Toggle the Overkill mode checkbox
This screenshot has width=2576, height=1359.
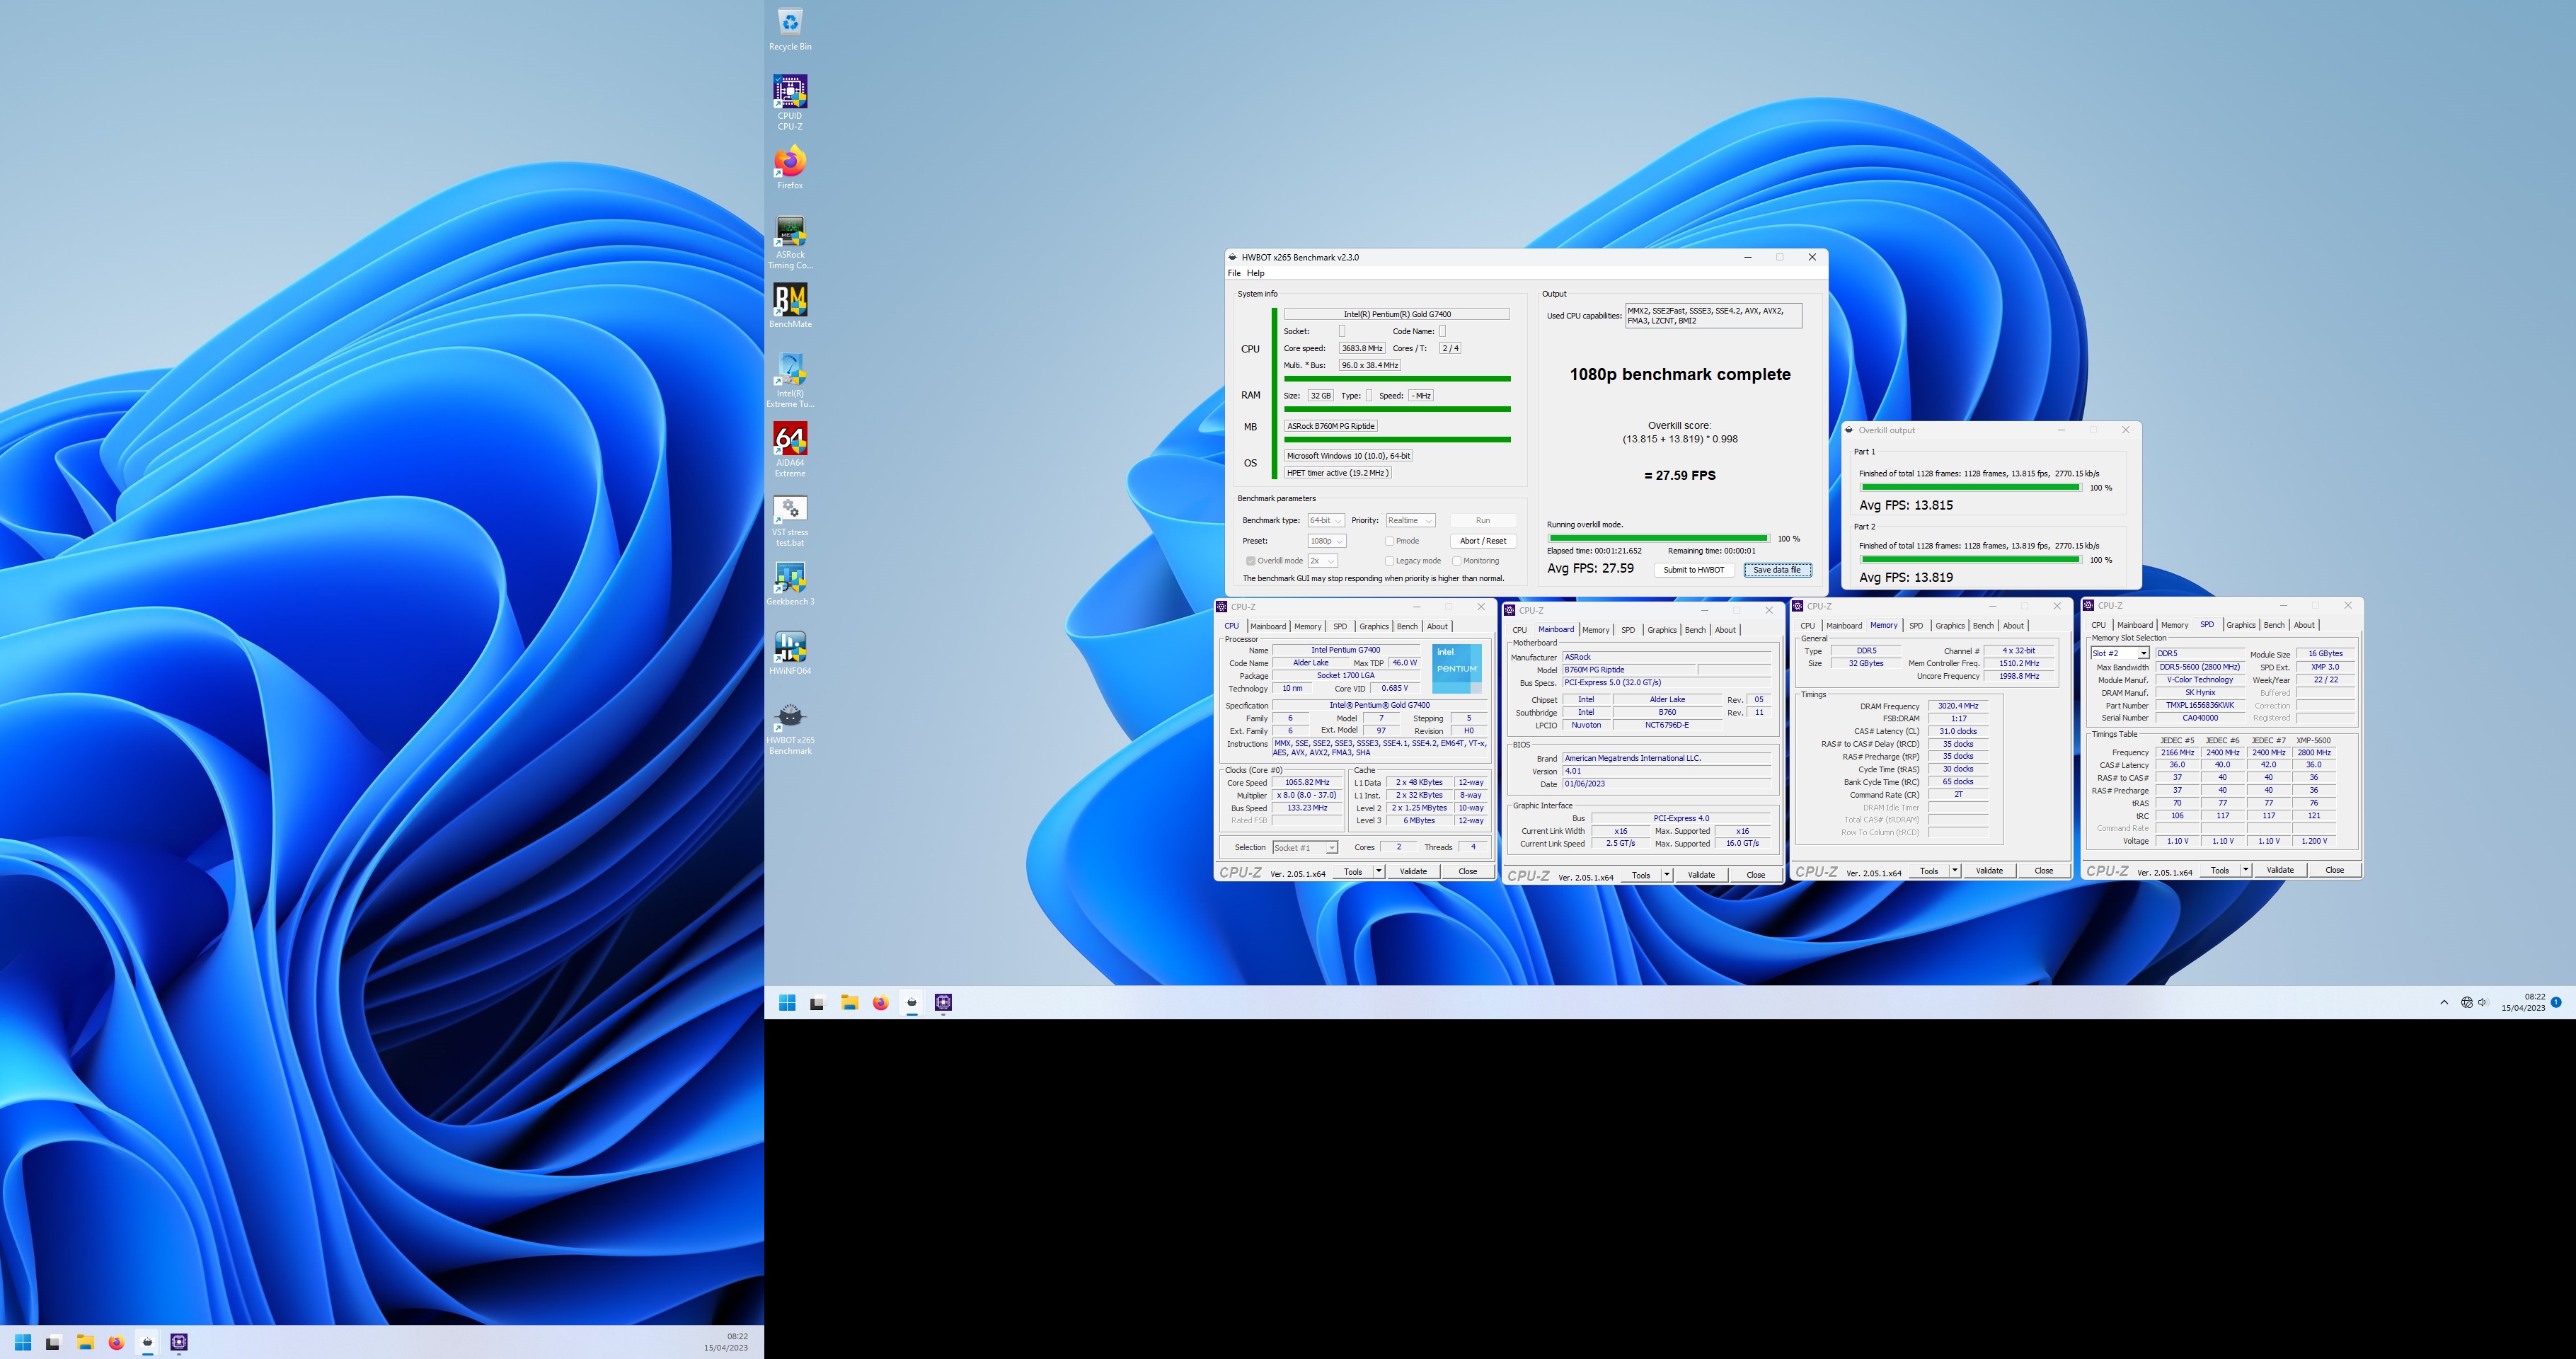(x=1250, y=561)
